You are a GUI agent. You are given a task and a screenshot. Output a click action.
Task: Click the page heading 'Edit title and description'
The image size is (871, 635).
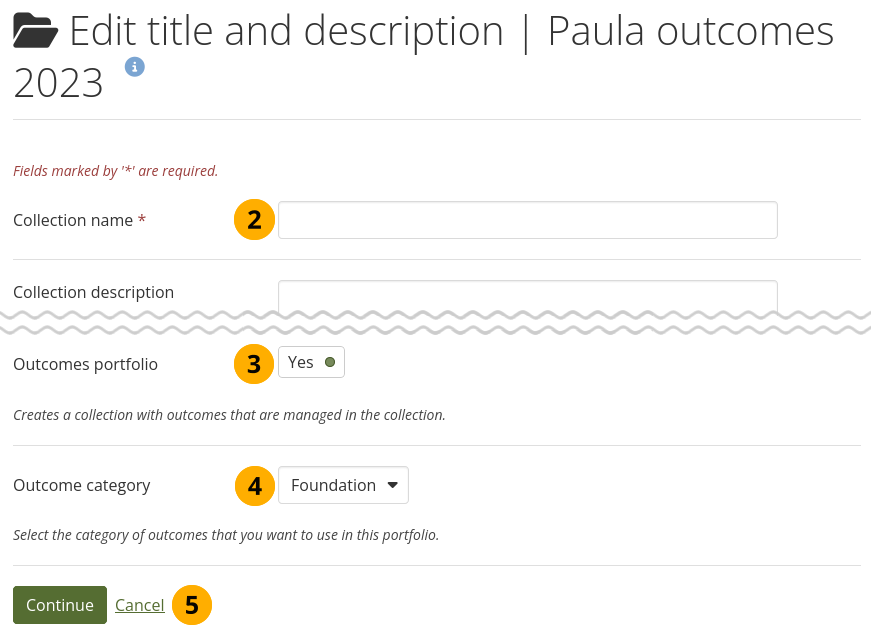point(286,33)
